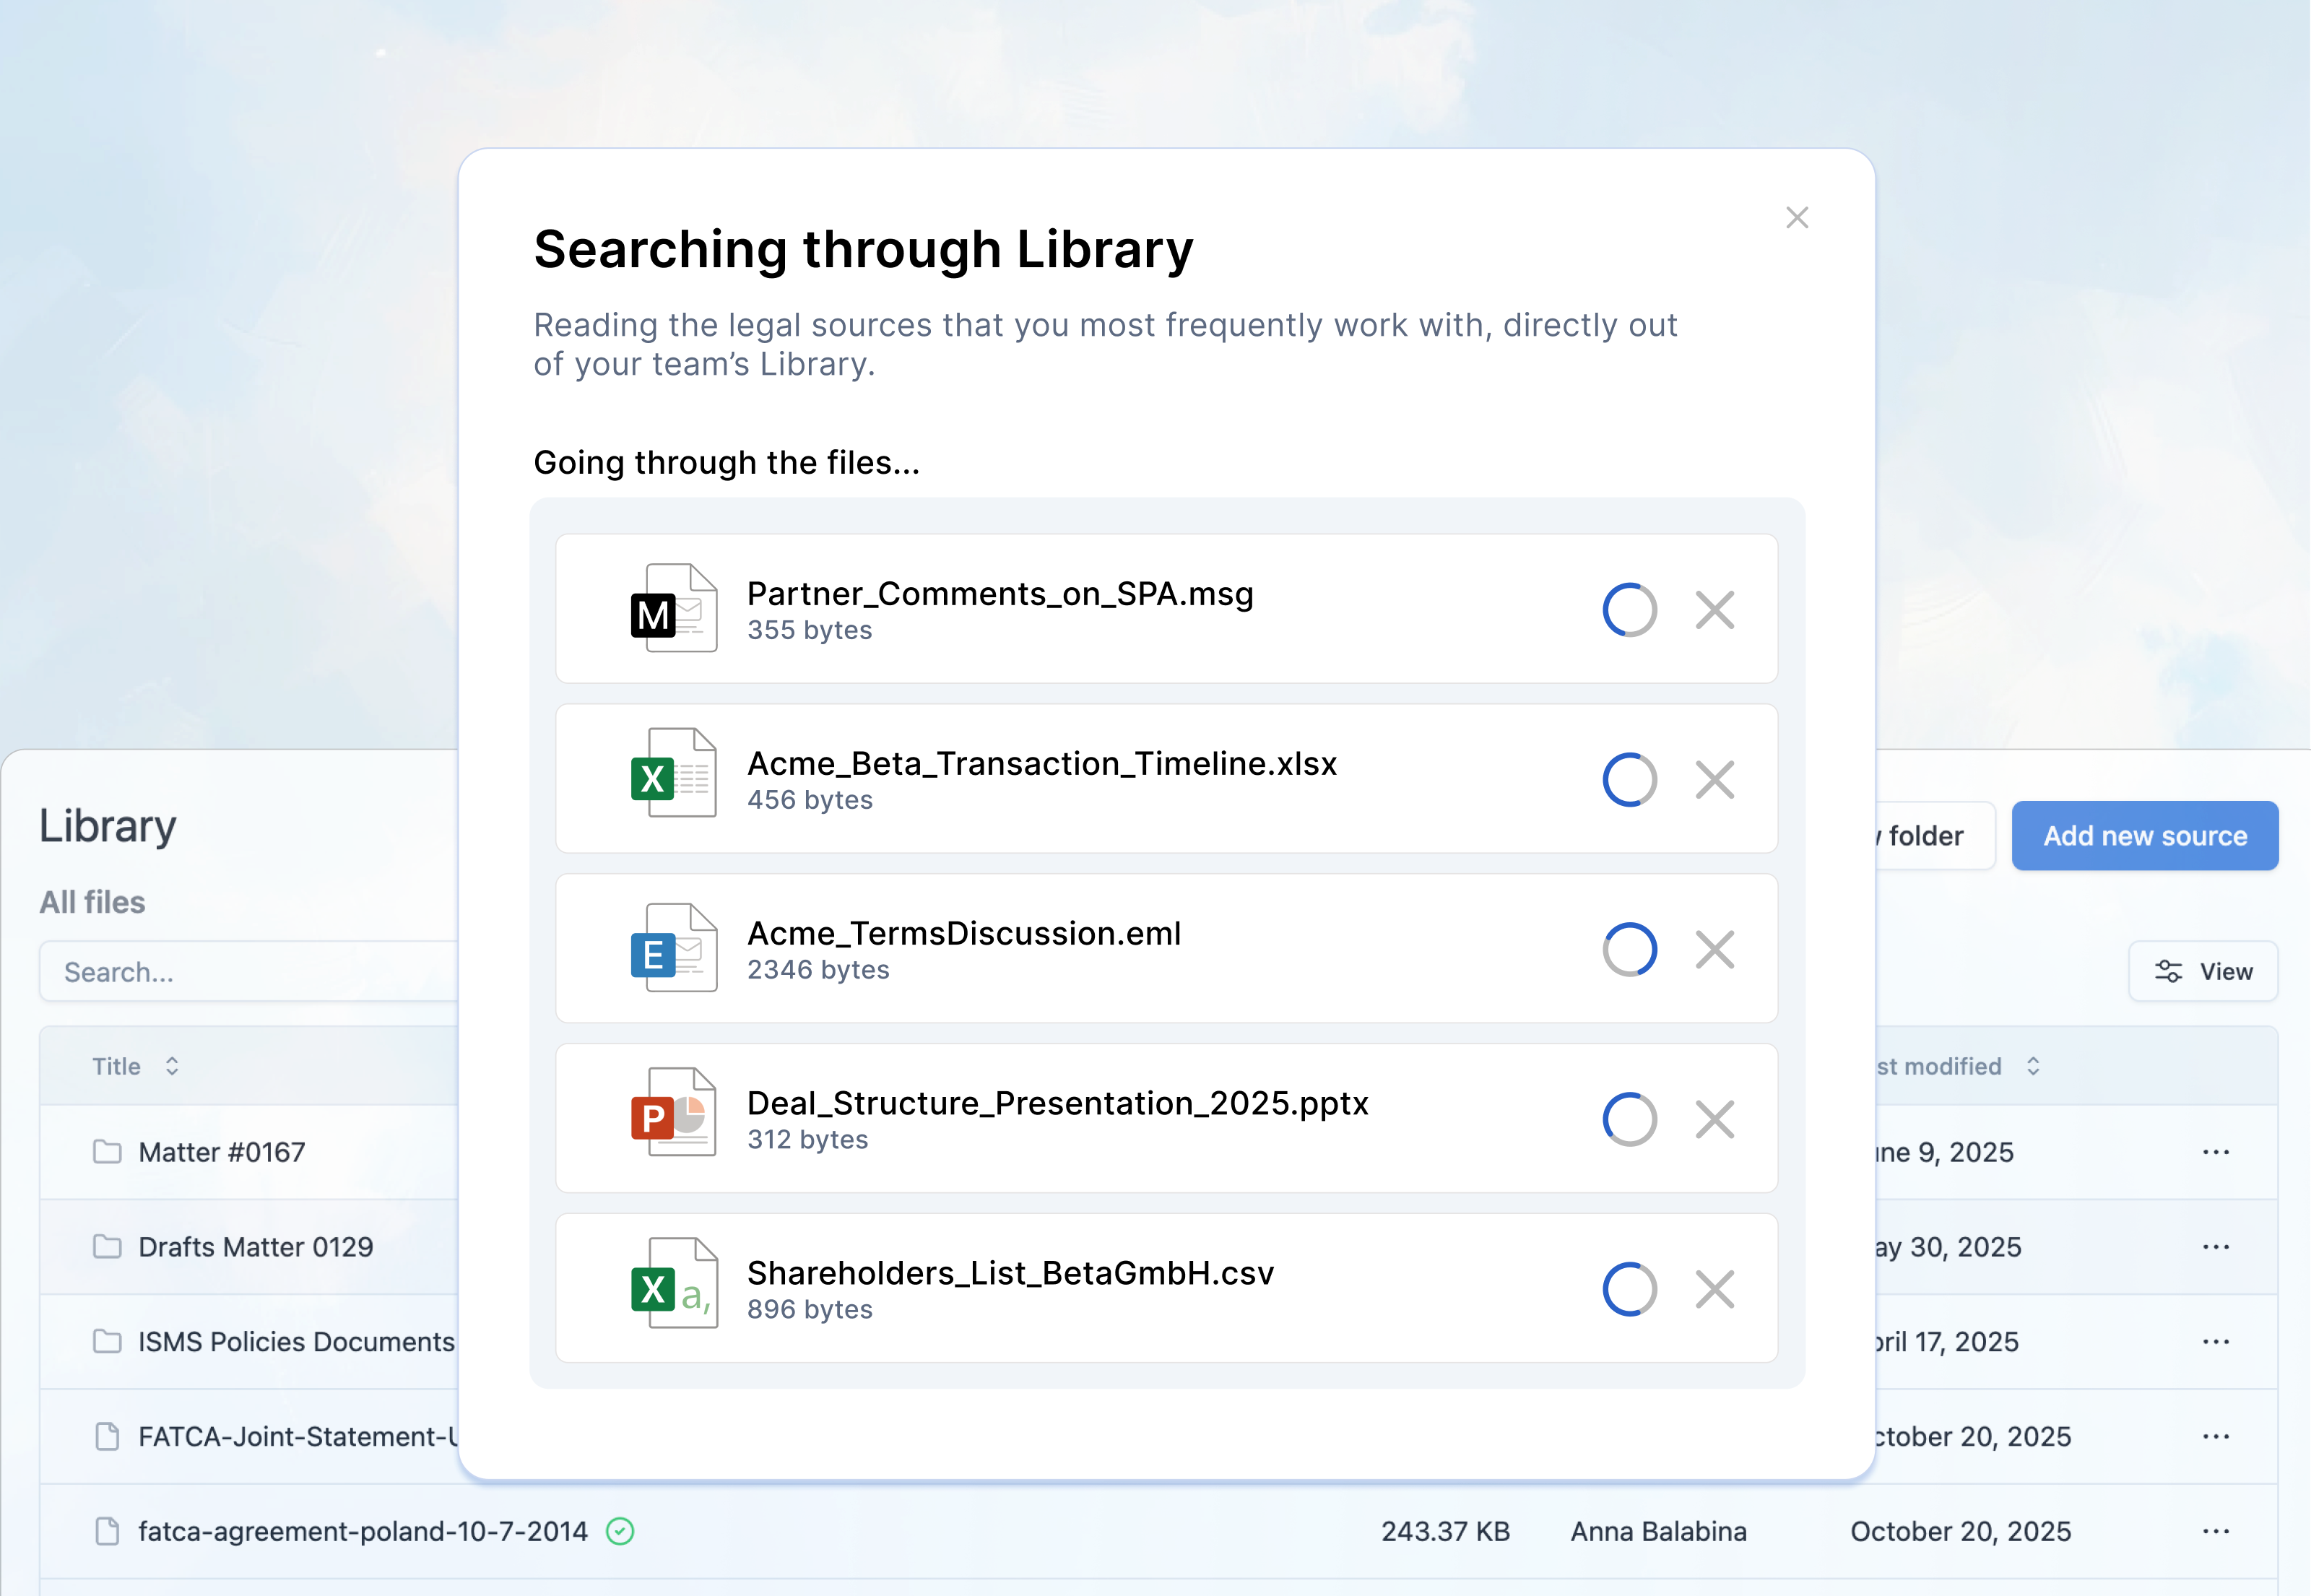Open more options for the Matter #0167 row

[x=2215, y=1152]
